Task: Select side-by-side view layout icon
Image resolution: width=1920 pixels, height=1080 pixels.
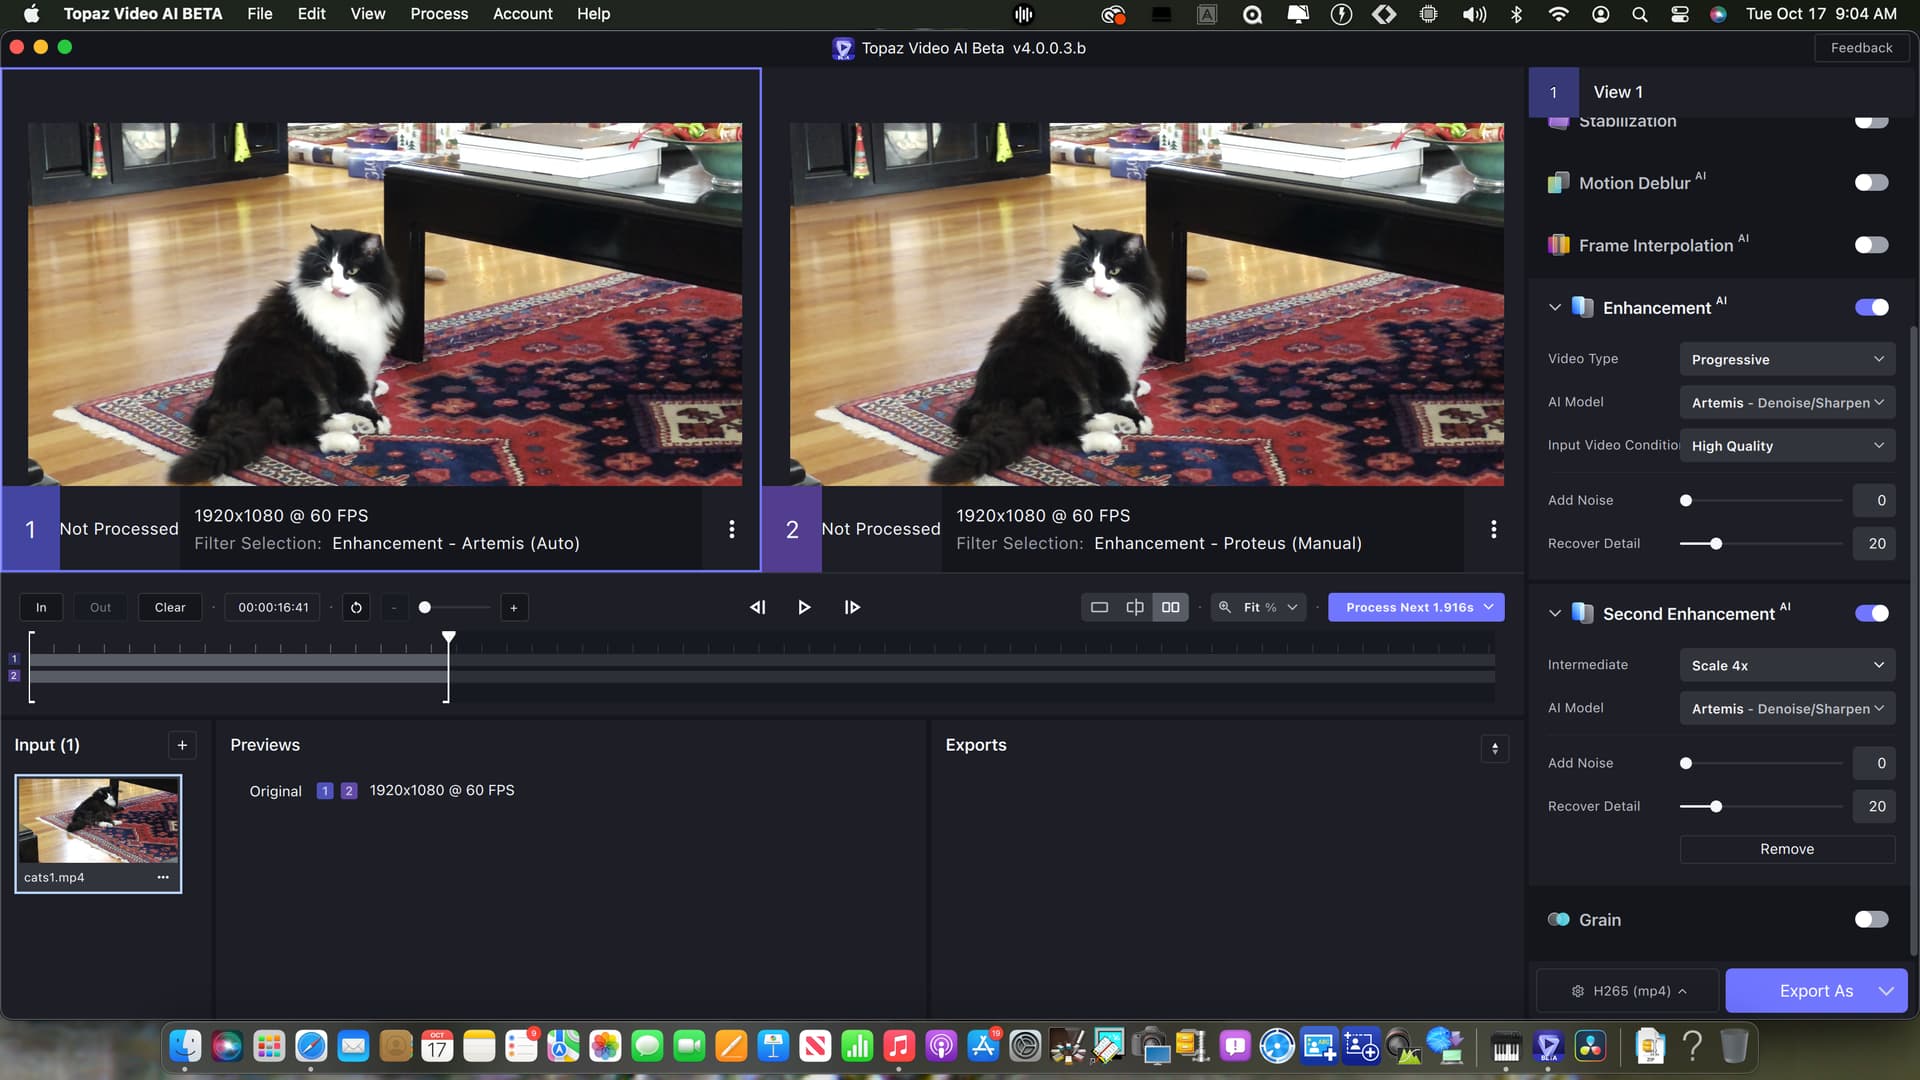Action: [1170, 607]
